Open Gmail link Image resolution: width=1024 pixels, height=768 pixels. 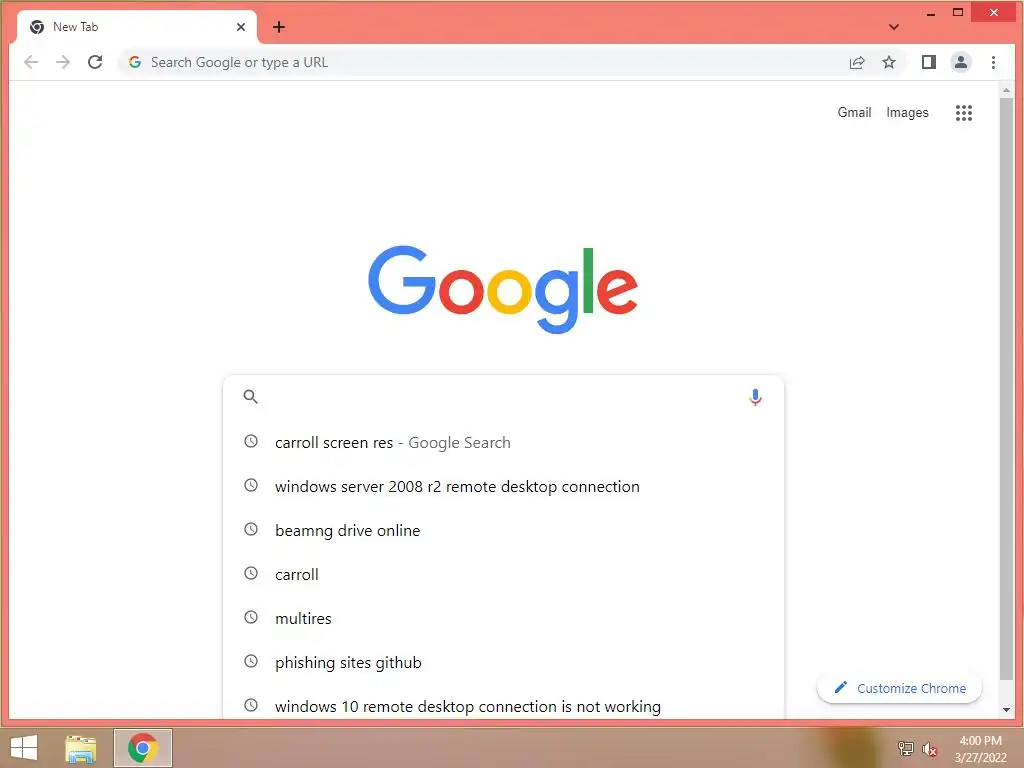tap(854, 112)
